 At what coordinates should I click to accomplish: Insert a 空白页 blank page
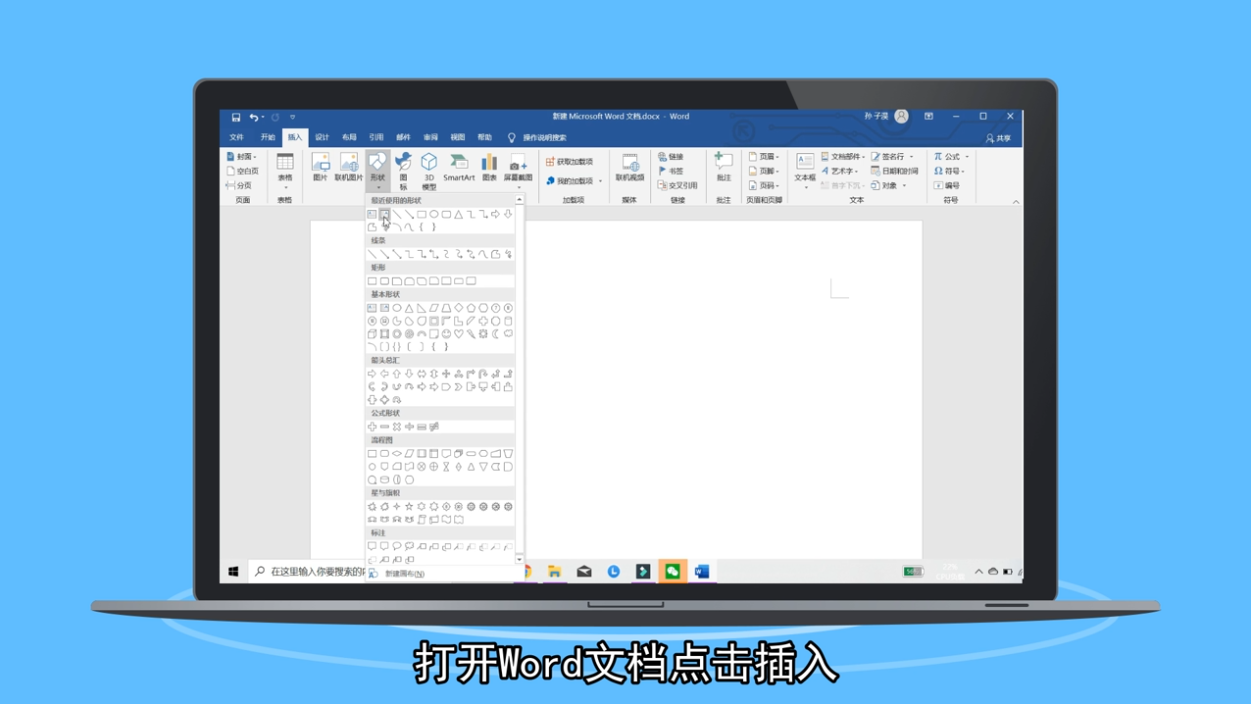point(243,171)
